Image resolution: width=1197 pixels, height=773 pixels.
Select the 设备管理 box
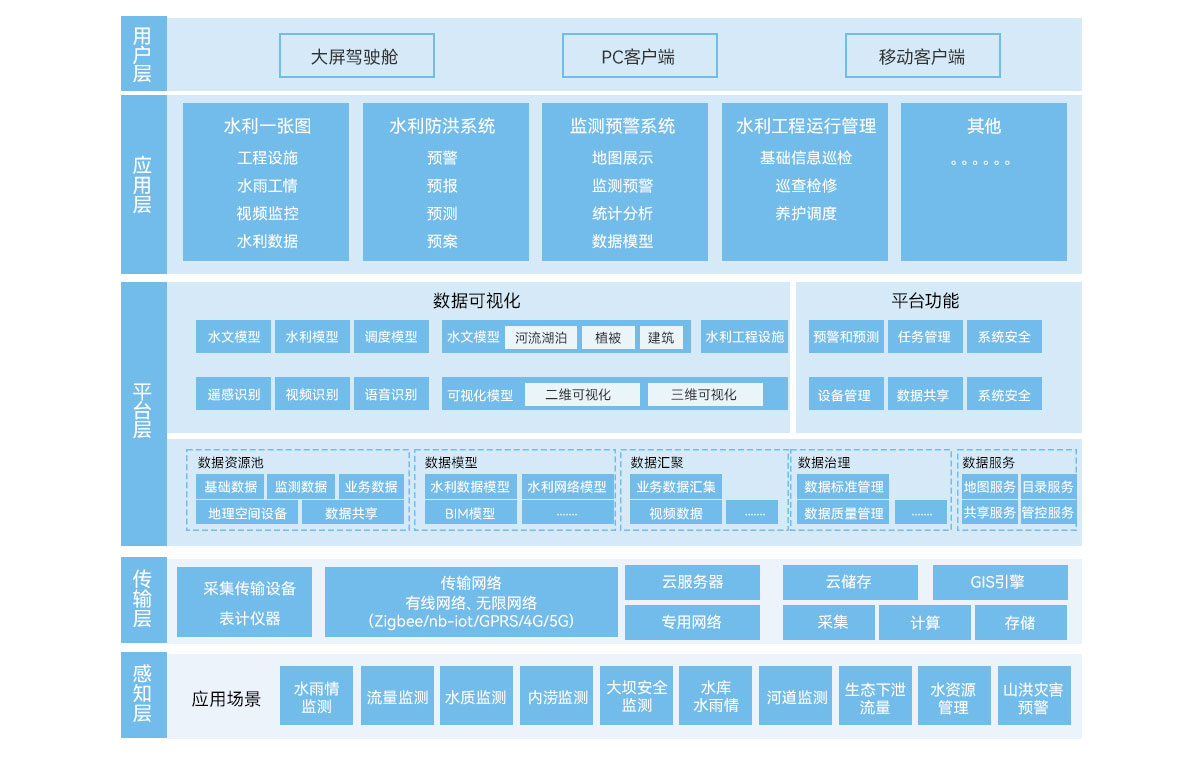click(x=845, y=394)
